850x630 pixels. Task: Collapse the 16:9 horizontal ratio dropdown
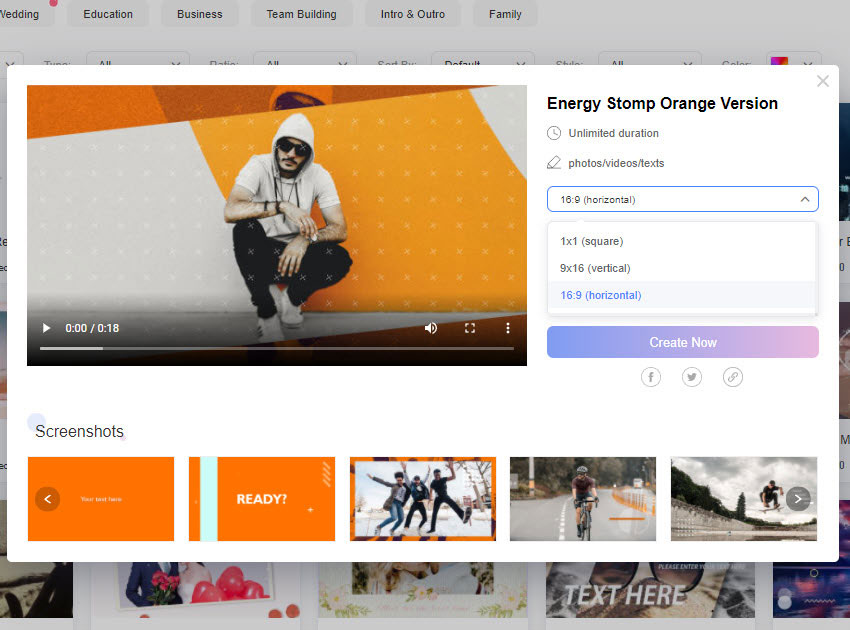[x=804, y=199]
